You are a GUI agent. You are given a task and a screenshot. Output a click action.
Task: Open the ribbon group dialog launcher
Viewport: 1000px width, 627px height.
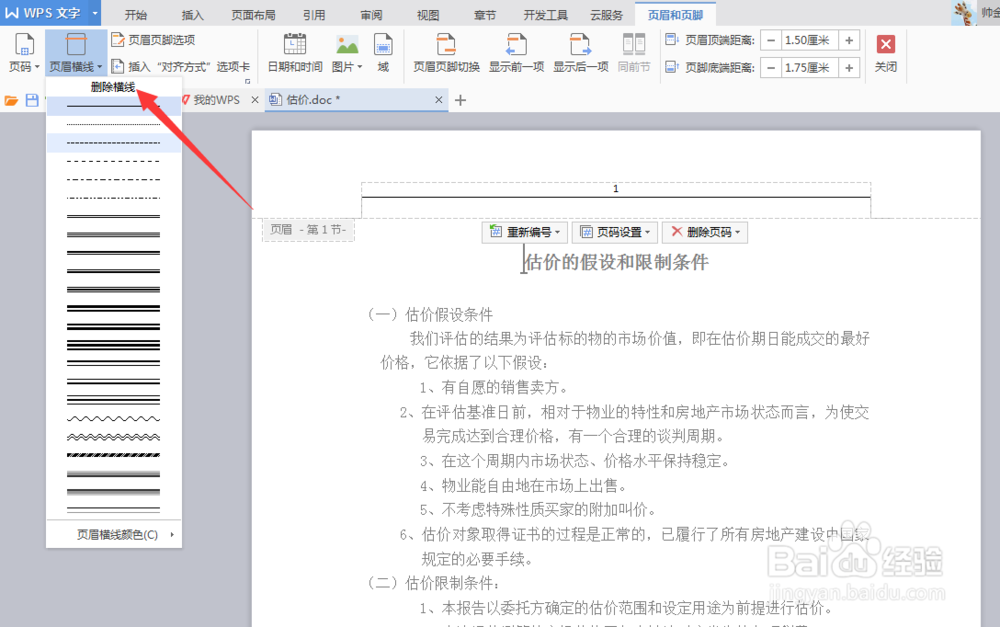click(247, 82)
